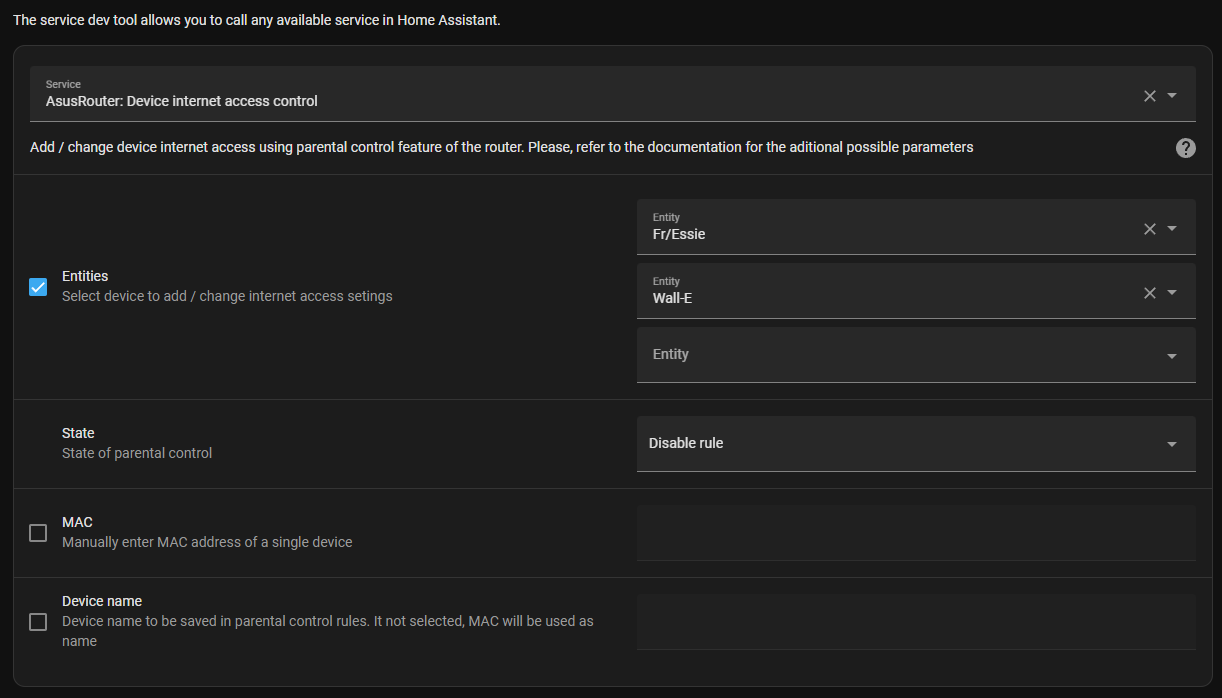The image size is (1222, 698).
Task: Open the service help question mark icon
Action: (1185, 148)
